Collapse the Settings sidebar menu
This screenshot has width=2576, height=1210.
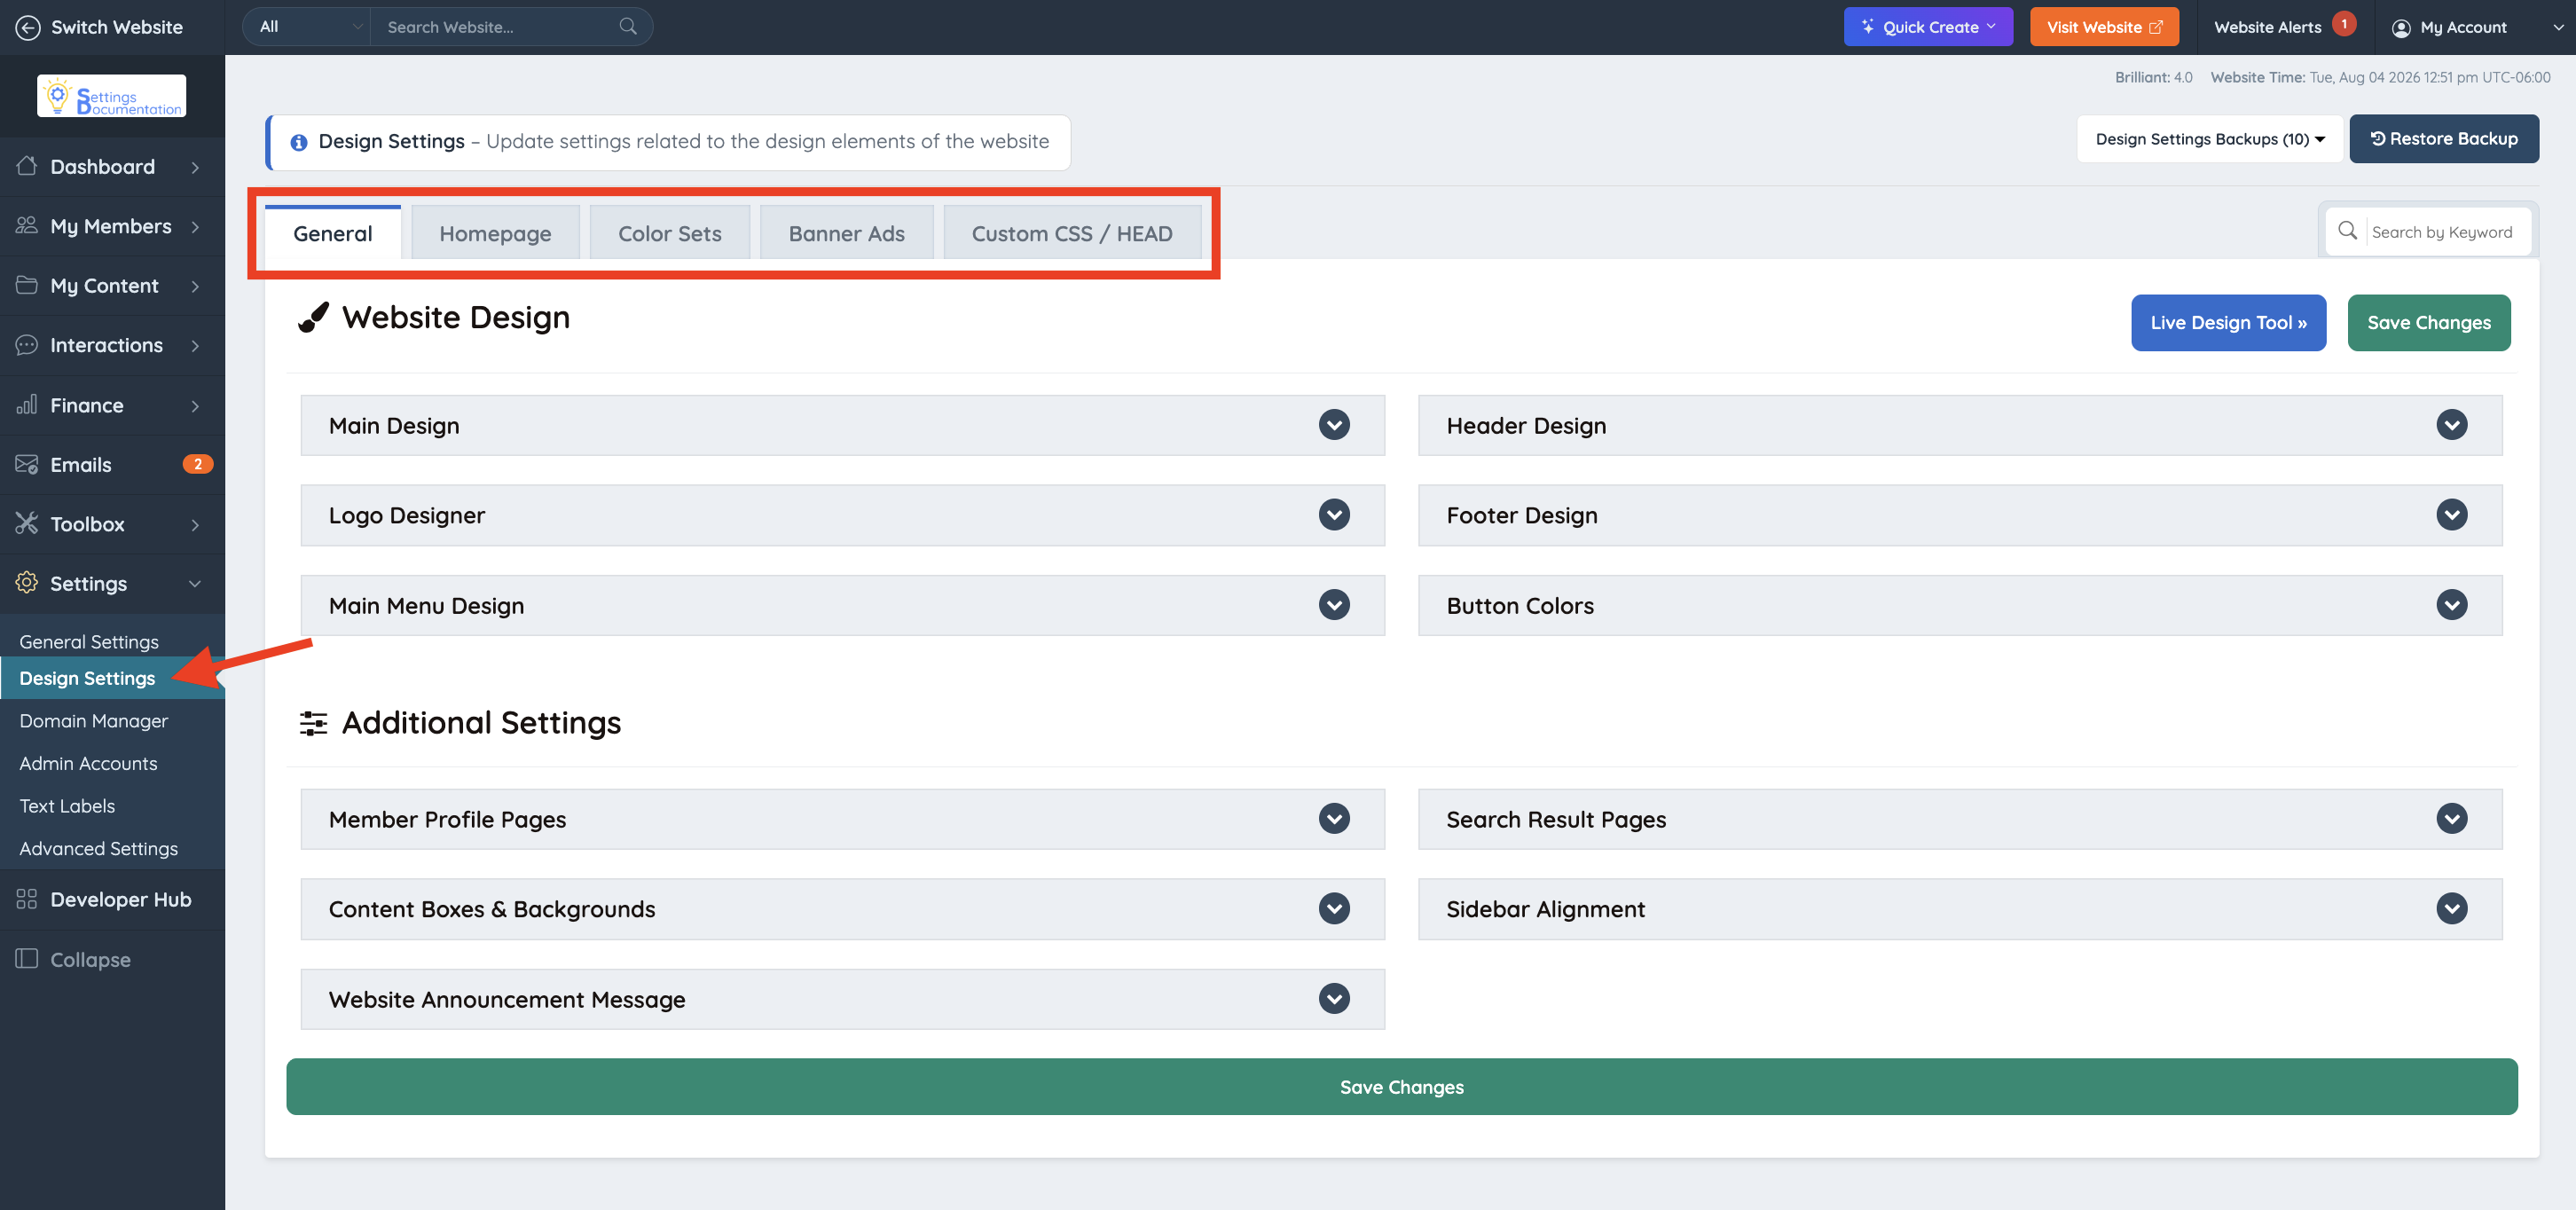coord(195,584)
